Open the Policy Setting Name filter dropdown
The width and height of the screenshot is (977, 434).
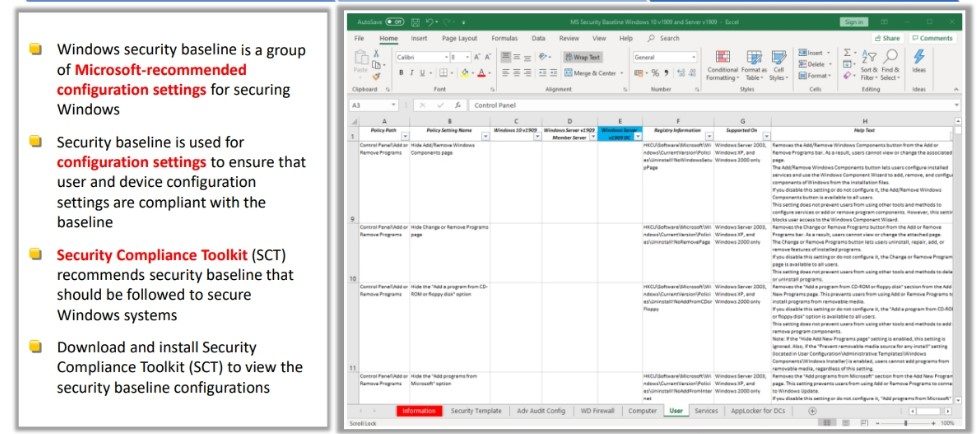485,136
